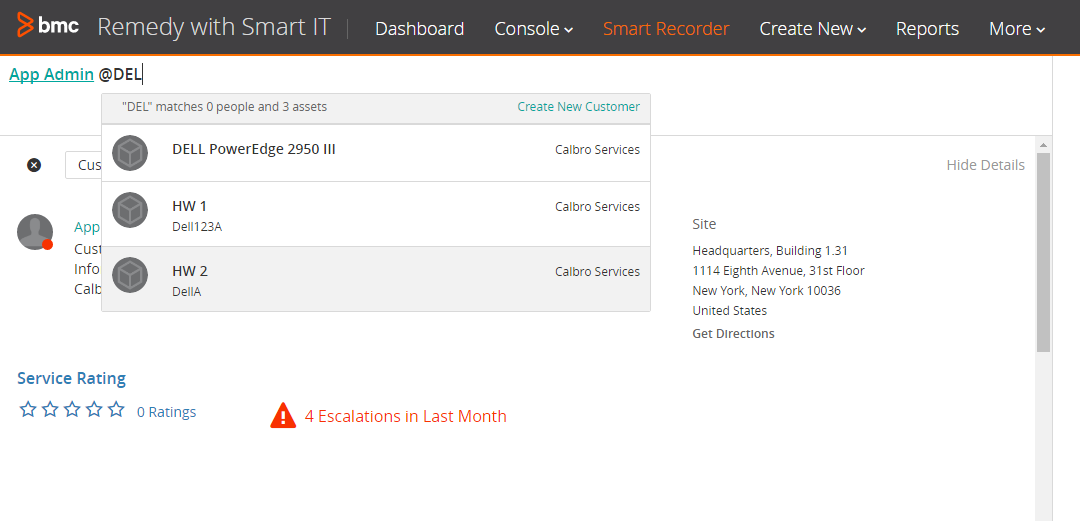Click Calbro Services next to HW 1
The width and height of the screenshot is (1080, 521).
[597, 207]
